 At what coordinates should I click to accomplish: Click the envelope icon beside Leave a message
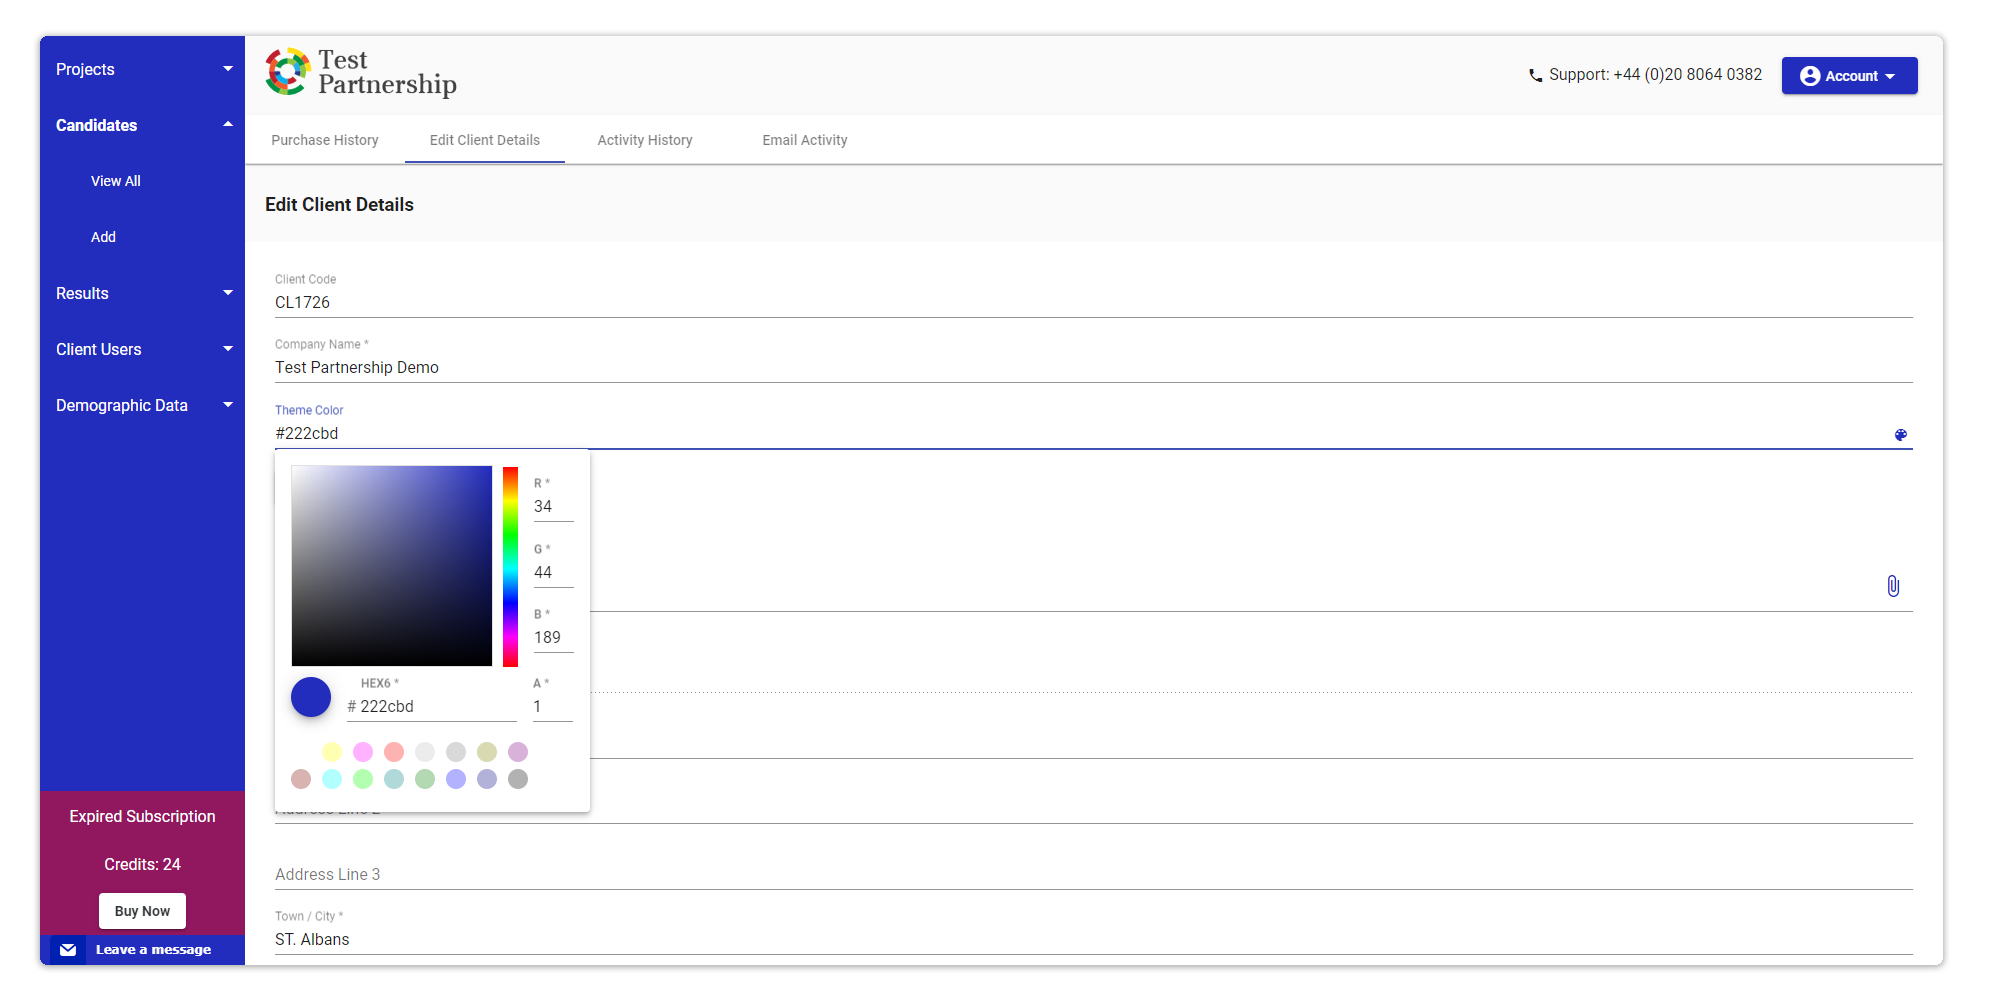click(68, 950)
